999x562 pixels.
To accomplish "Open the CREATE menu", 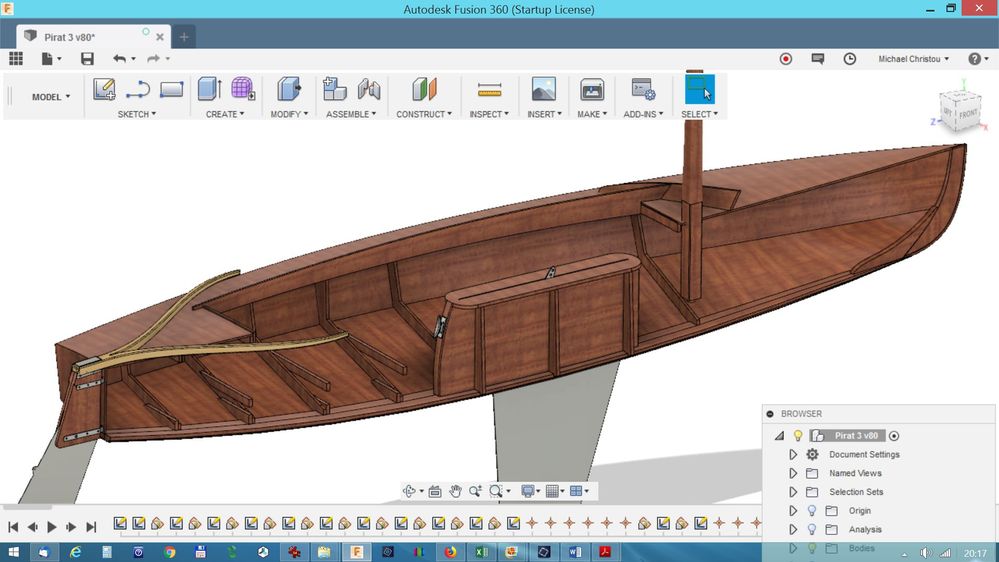I will pos(224,114).
